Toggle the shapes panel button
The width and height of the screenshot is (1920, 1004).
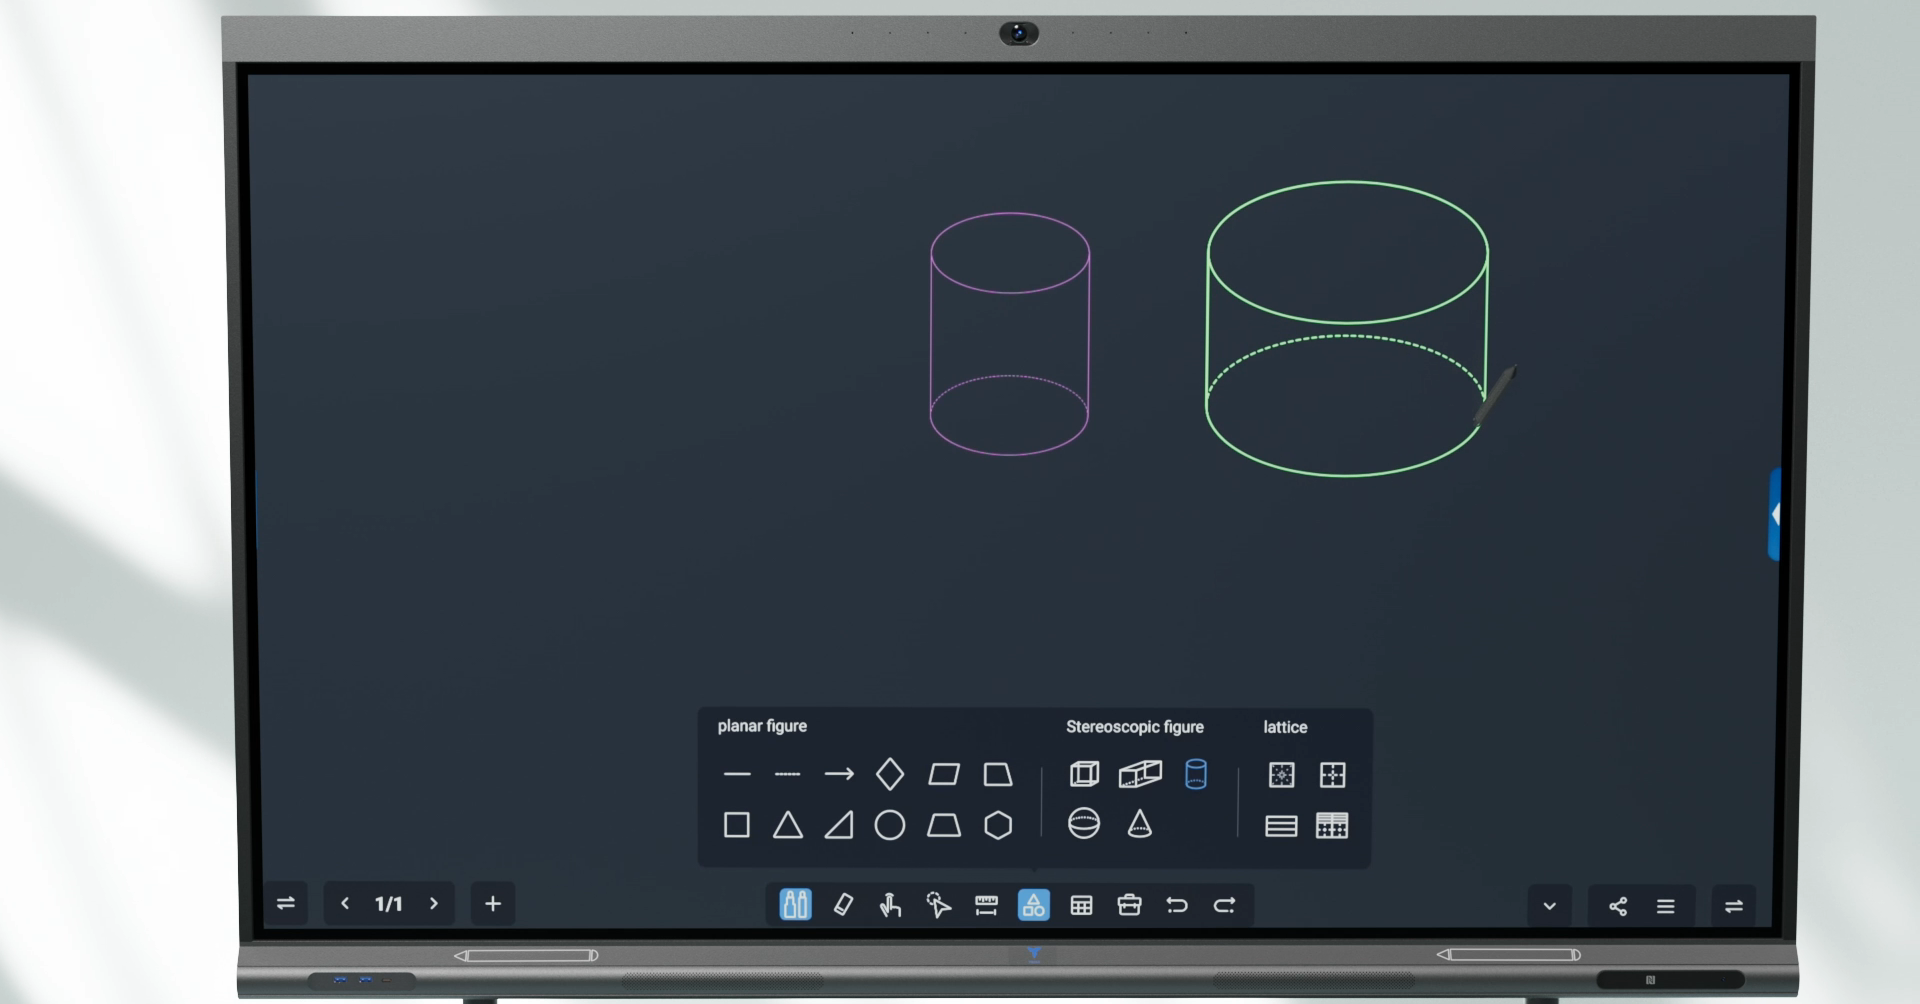pyautogui.click(x=1033, y=905)
